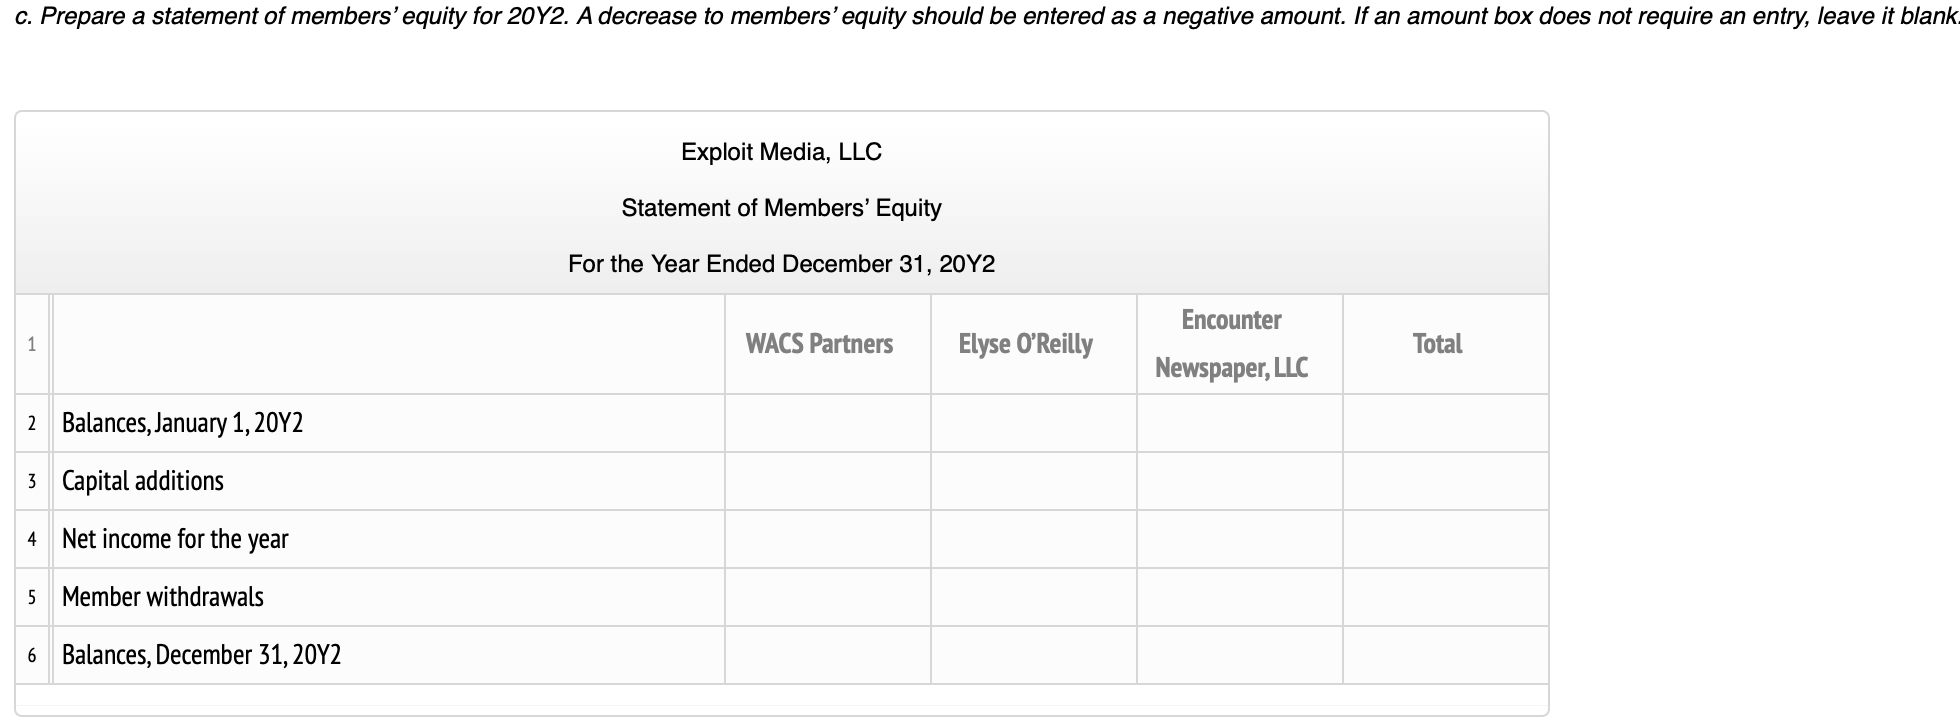Click the Encounter Newspaper cell for Capital additions
The width and height of the screenshot is (1960, 720).
[1240, 481]
